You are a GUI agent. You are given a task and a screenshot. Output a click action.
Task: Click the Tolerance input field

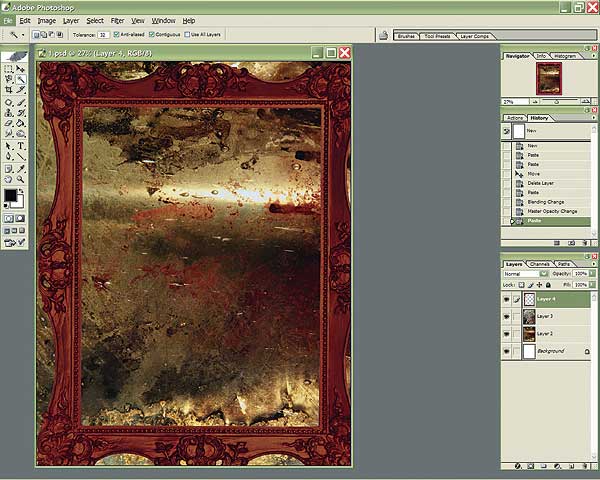pyautogui.click(x=103, y=34)
